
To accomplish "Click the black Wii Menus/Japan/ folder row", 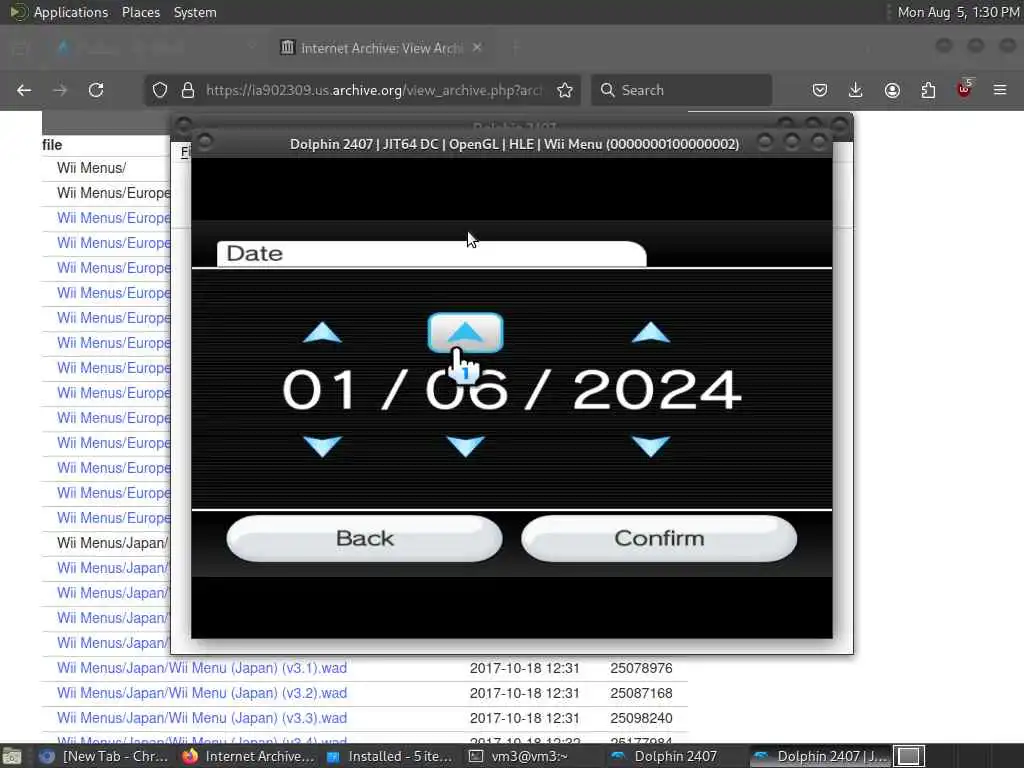I will point(112,543).
